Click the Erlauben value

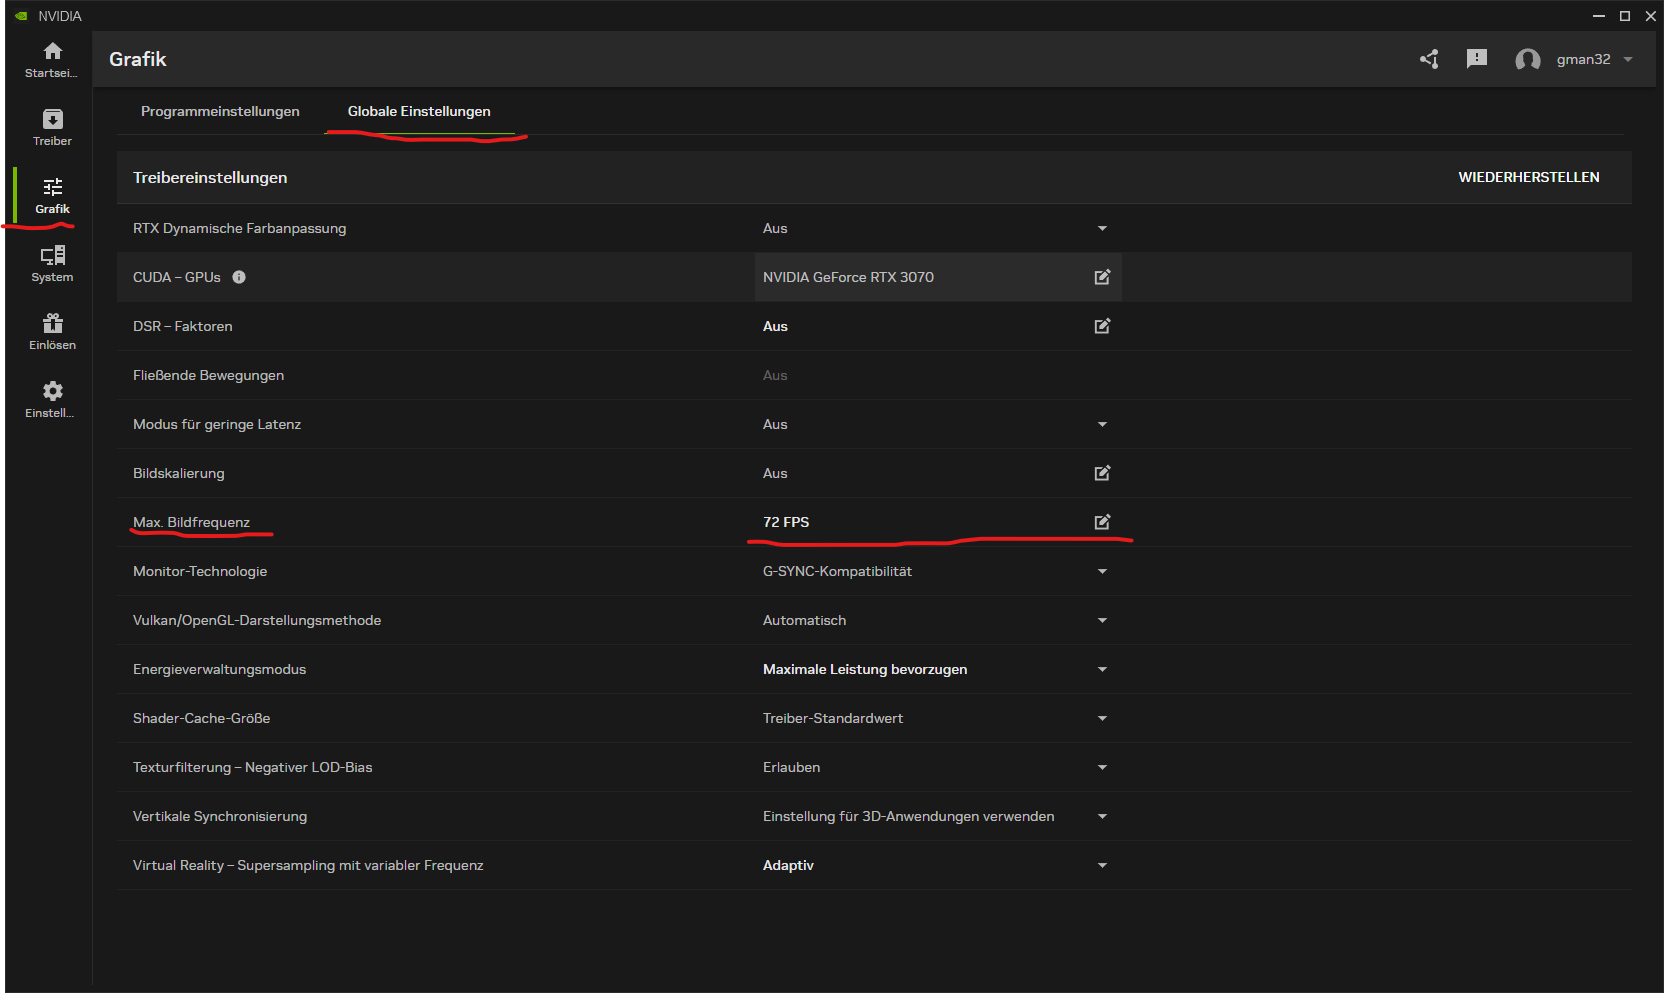[x=791, y=767]
